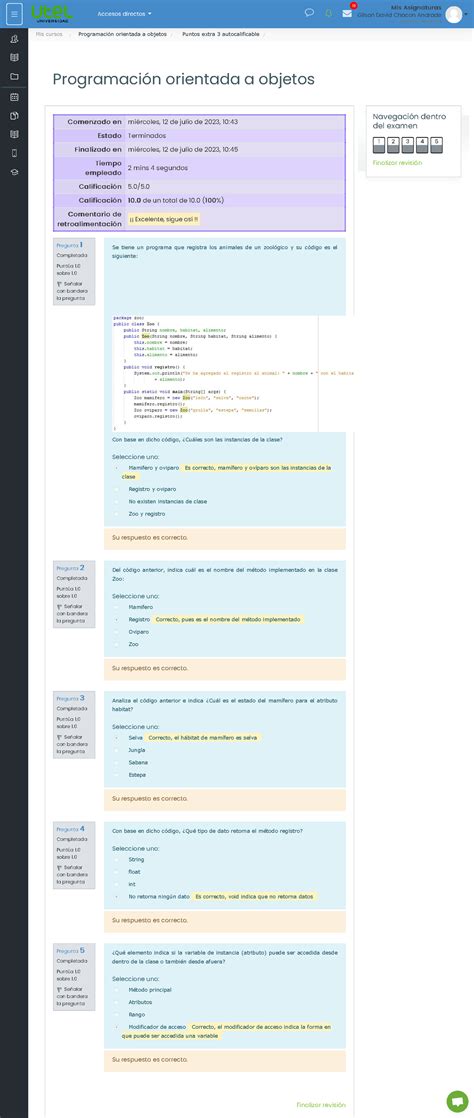474x1118 pixels.
Task: Jump to question 1 in exam navigation
Action: pyautogui.click(x=380, y=145)
